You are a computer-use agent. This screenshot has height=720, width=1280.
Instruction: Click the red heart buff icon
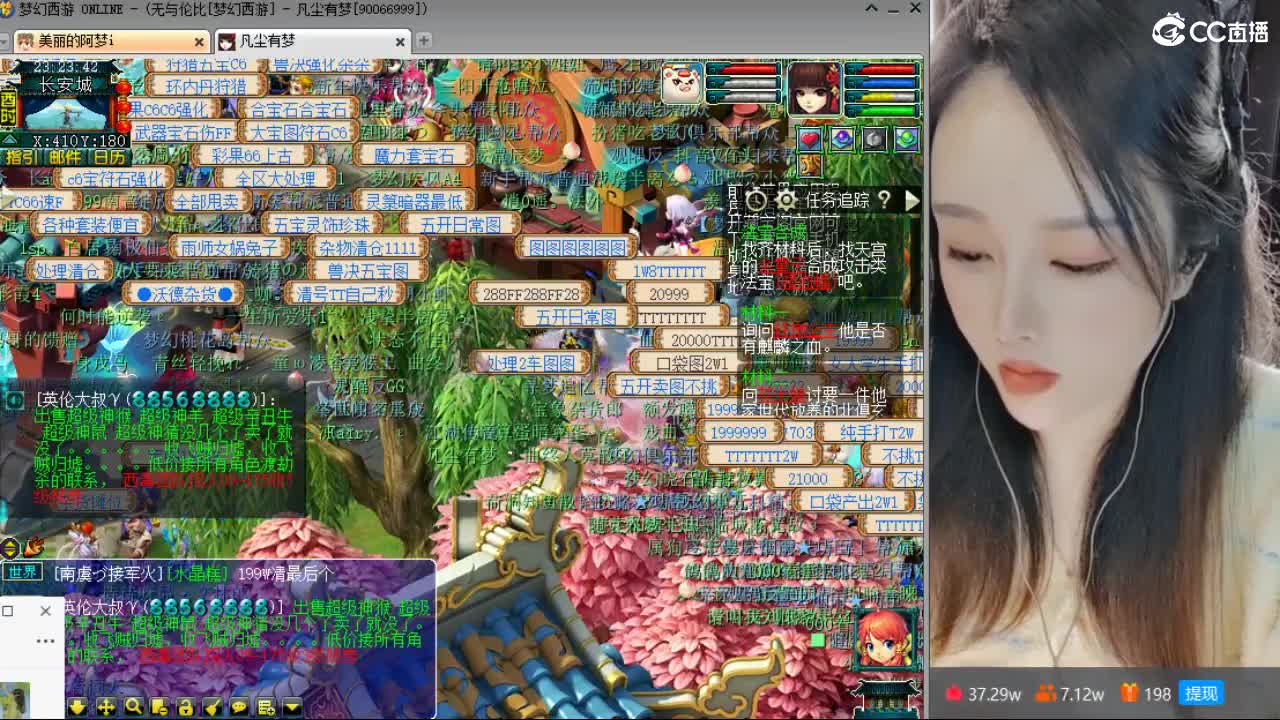click(810, 139)
